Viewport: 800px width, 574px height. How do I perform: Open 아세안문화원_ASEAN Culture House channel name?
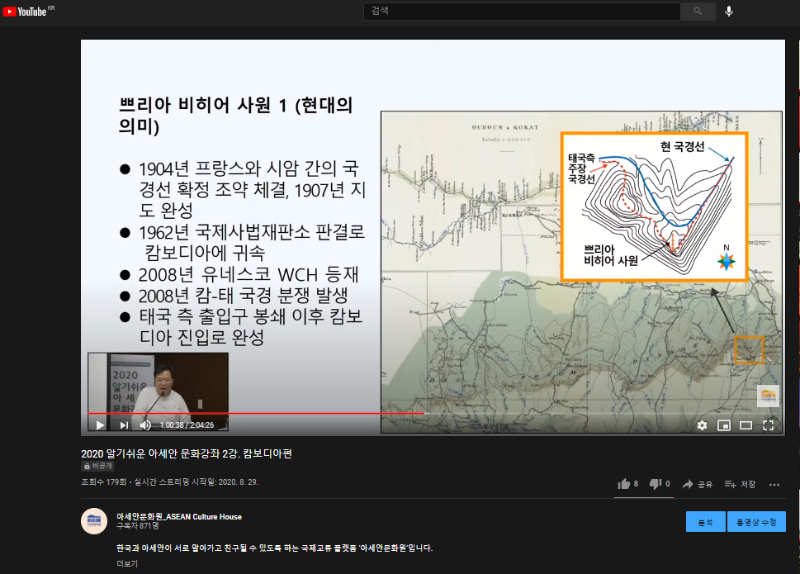[179, 516]
